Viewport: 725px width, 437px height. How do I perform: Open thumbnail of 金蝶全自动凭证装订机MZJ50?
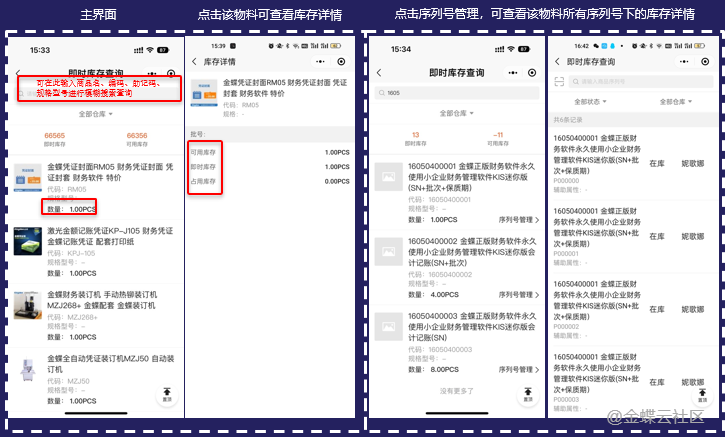(28, 369)
